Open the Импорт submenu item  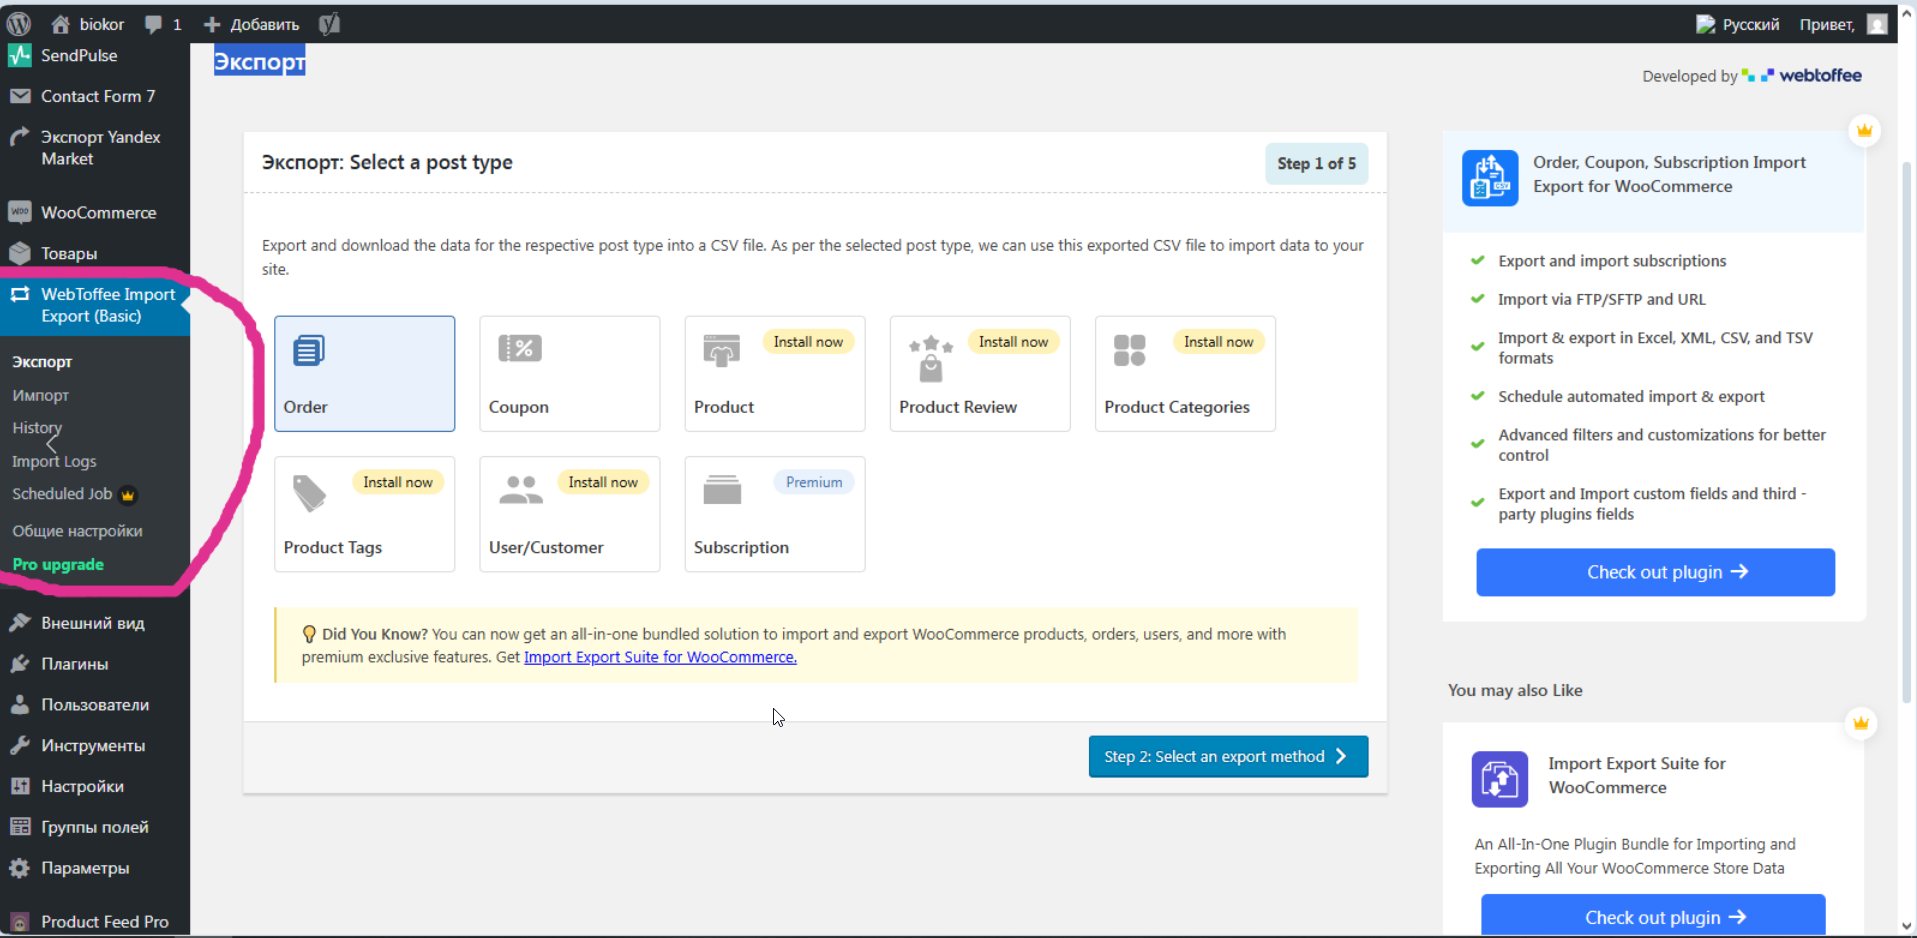tap(40, 395)
